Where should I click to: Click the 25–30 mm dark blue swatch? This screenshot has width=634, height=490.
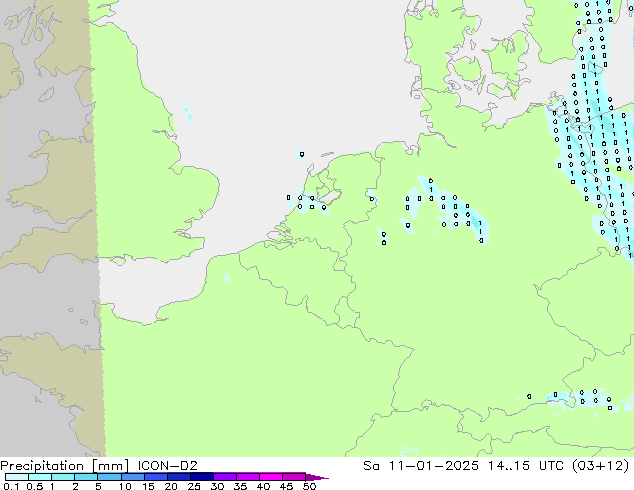pyautogui.click(x=201, y=477)
